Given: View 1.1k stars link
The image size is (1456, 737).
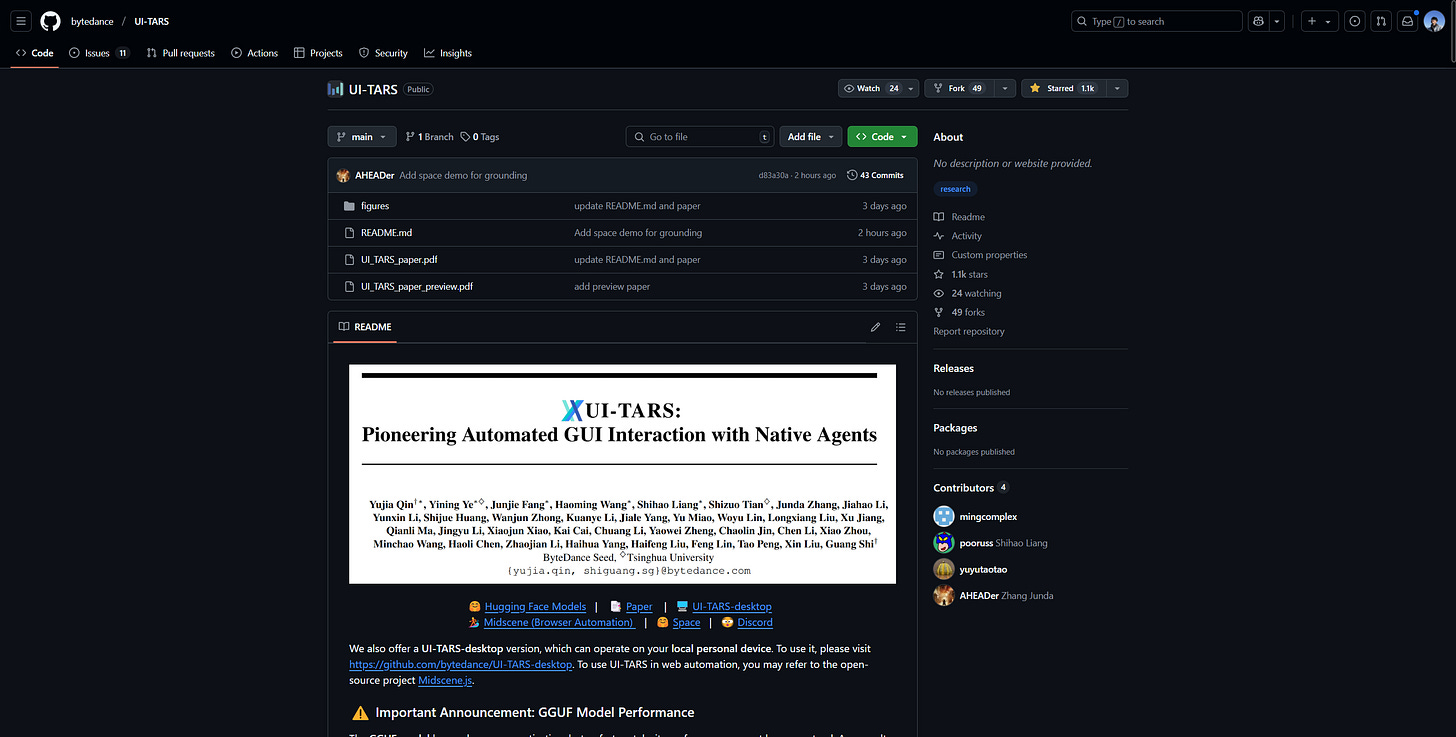Looking at the screenshot, I should click(961, 274).
